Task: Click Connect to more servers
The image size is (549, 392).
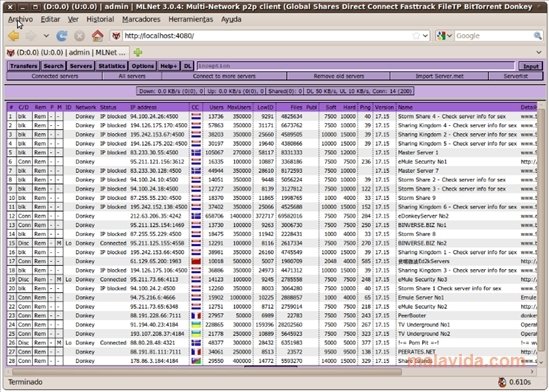Action: (x=224, y=76)
